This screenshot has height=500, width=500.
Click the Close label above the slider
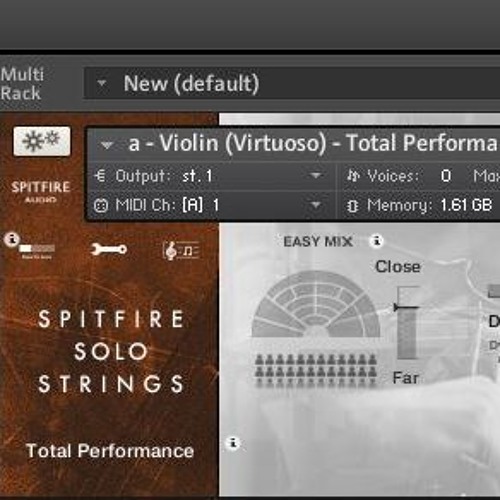[x=398, y=267]
